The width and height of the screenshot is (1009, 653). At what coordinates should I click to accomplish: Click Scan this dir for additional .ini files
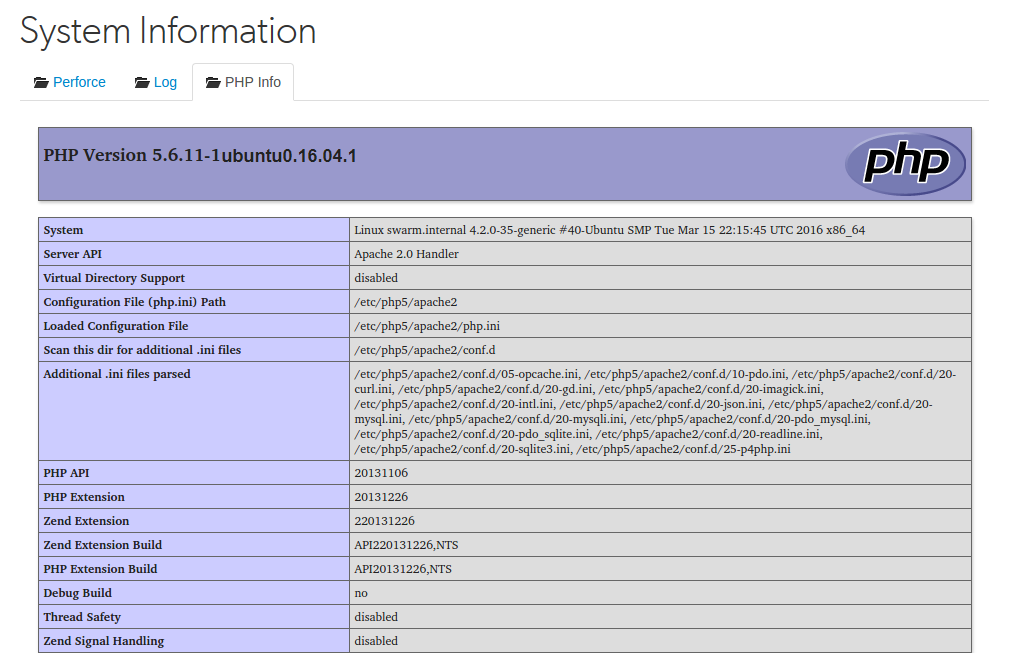pos(142,350)
